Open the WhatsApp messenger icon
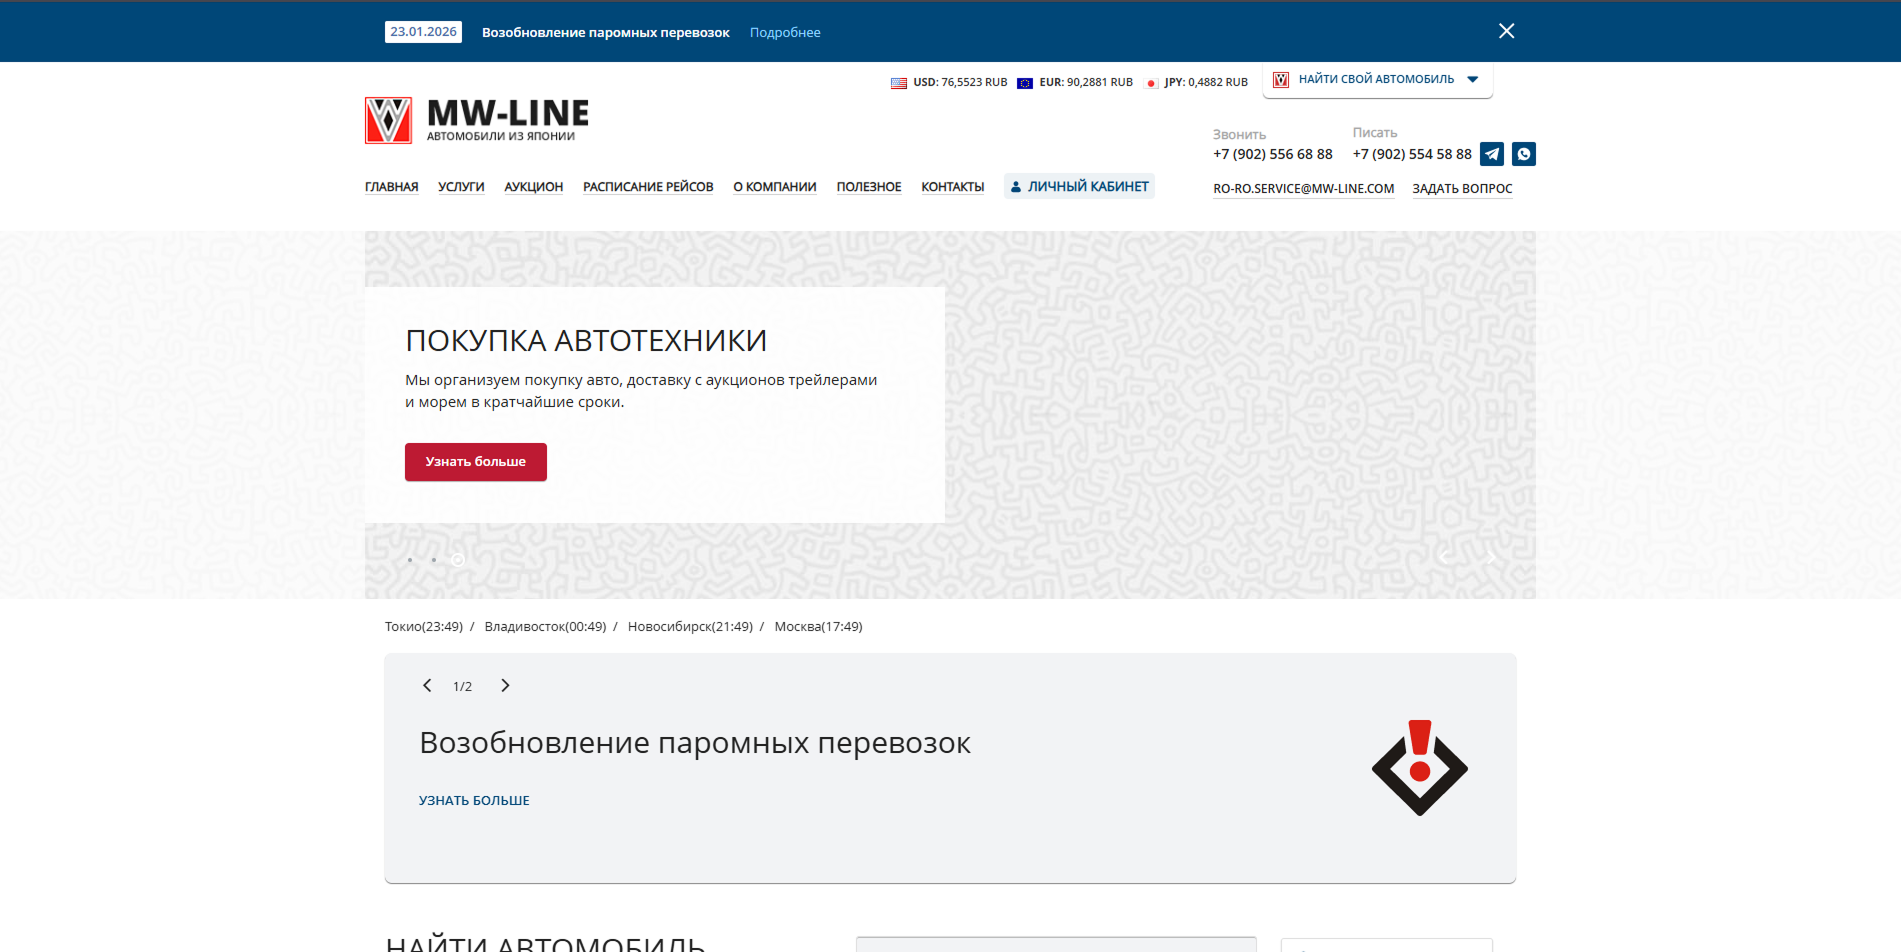Image resolution: width=1901 pixels, height=952 pixels. point(1523,154)
